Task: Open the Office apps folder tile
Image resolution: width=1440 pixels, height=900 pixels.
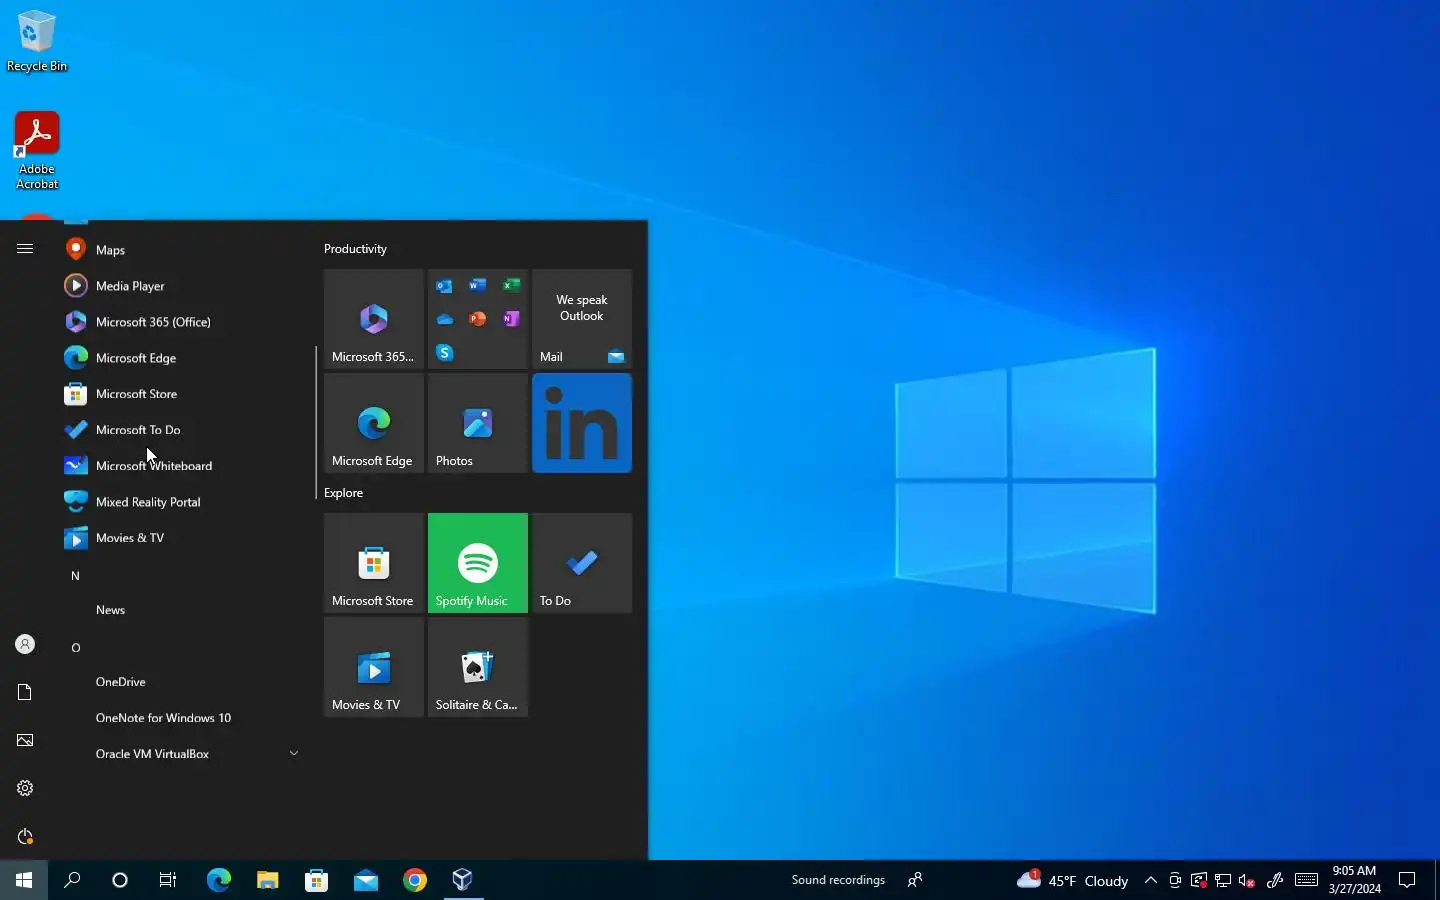Action: click(478, 319)
